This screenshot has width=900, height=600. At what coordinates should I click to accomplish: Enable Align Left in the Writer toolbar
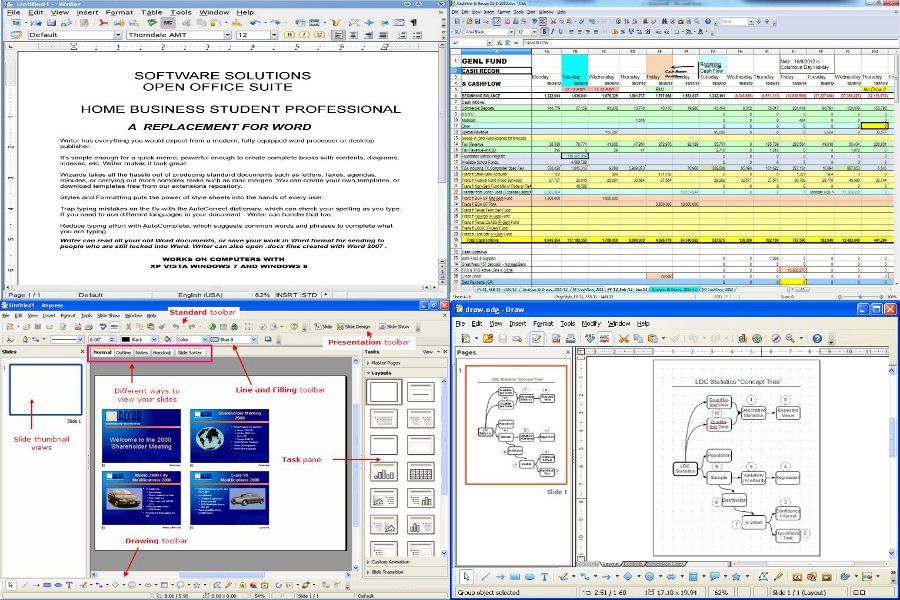(x=339, y=35)
